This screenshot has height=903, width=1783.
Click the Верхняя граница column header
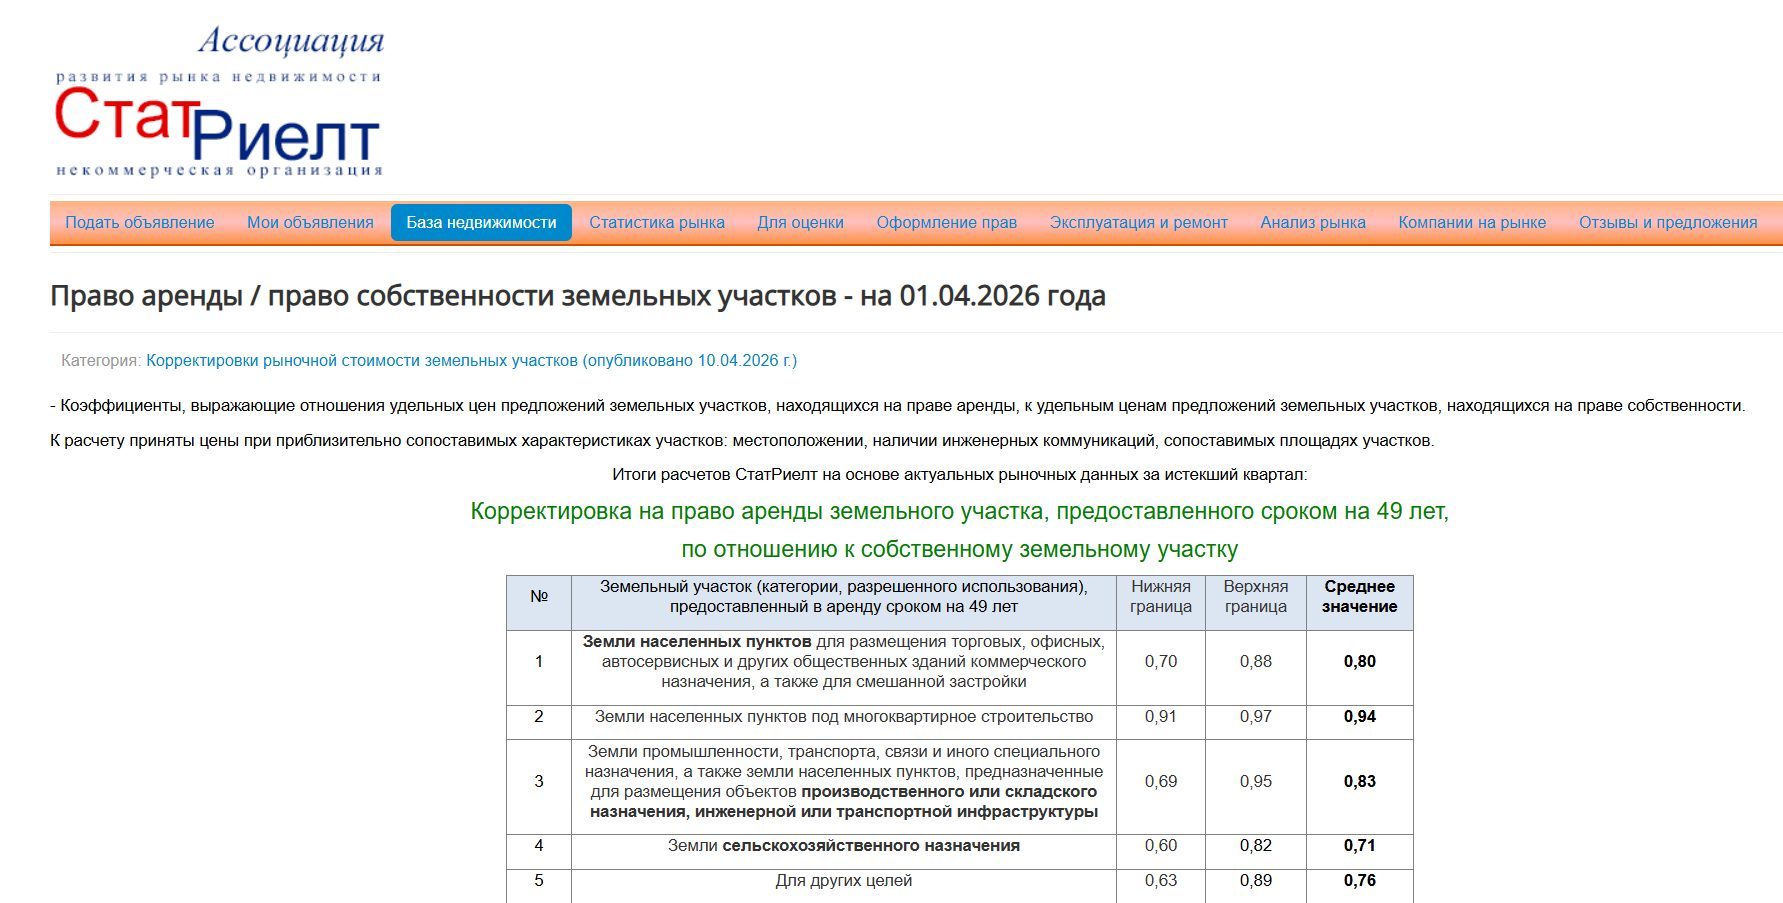pyautogui.click(x=1255, y=597)
